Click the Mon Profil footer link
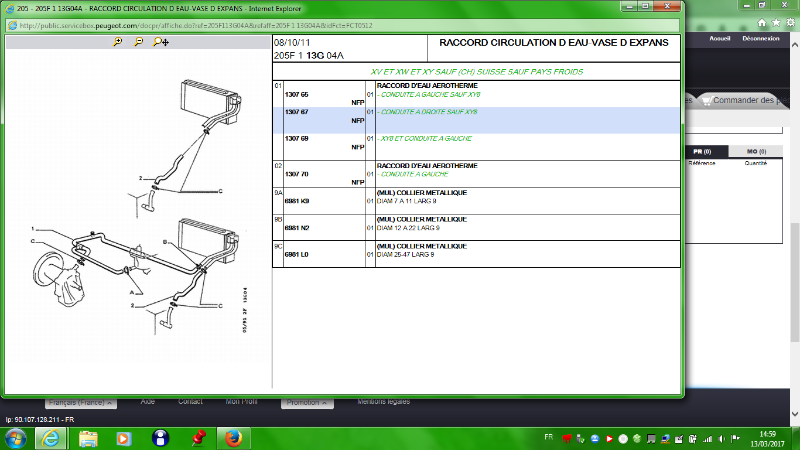Viewport: 800px width, 450px height. coord(241,402)
